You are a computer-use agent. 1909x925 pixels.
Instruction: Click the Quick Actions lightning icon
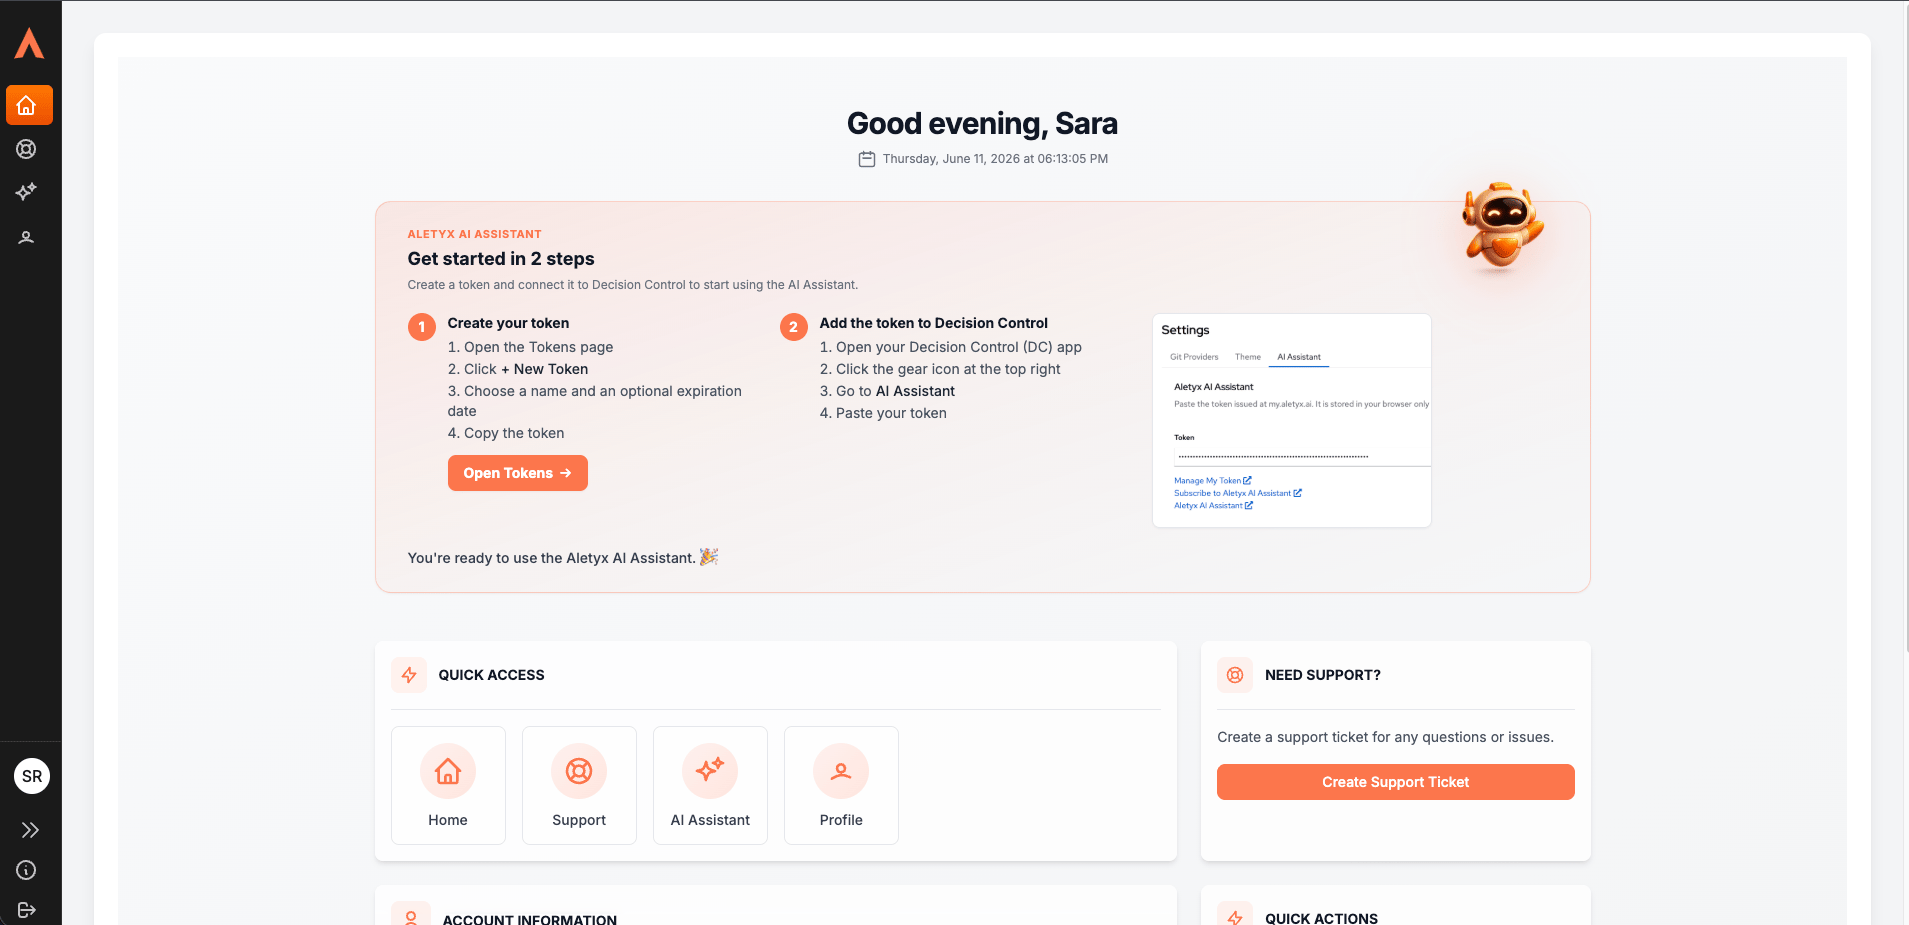coord(1235,916)
